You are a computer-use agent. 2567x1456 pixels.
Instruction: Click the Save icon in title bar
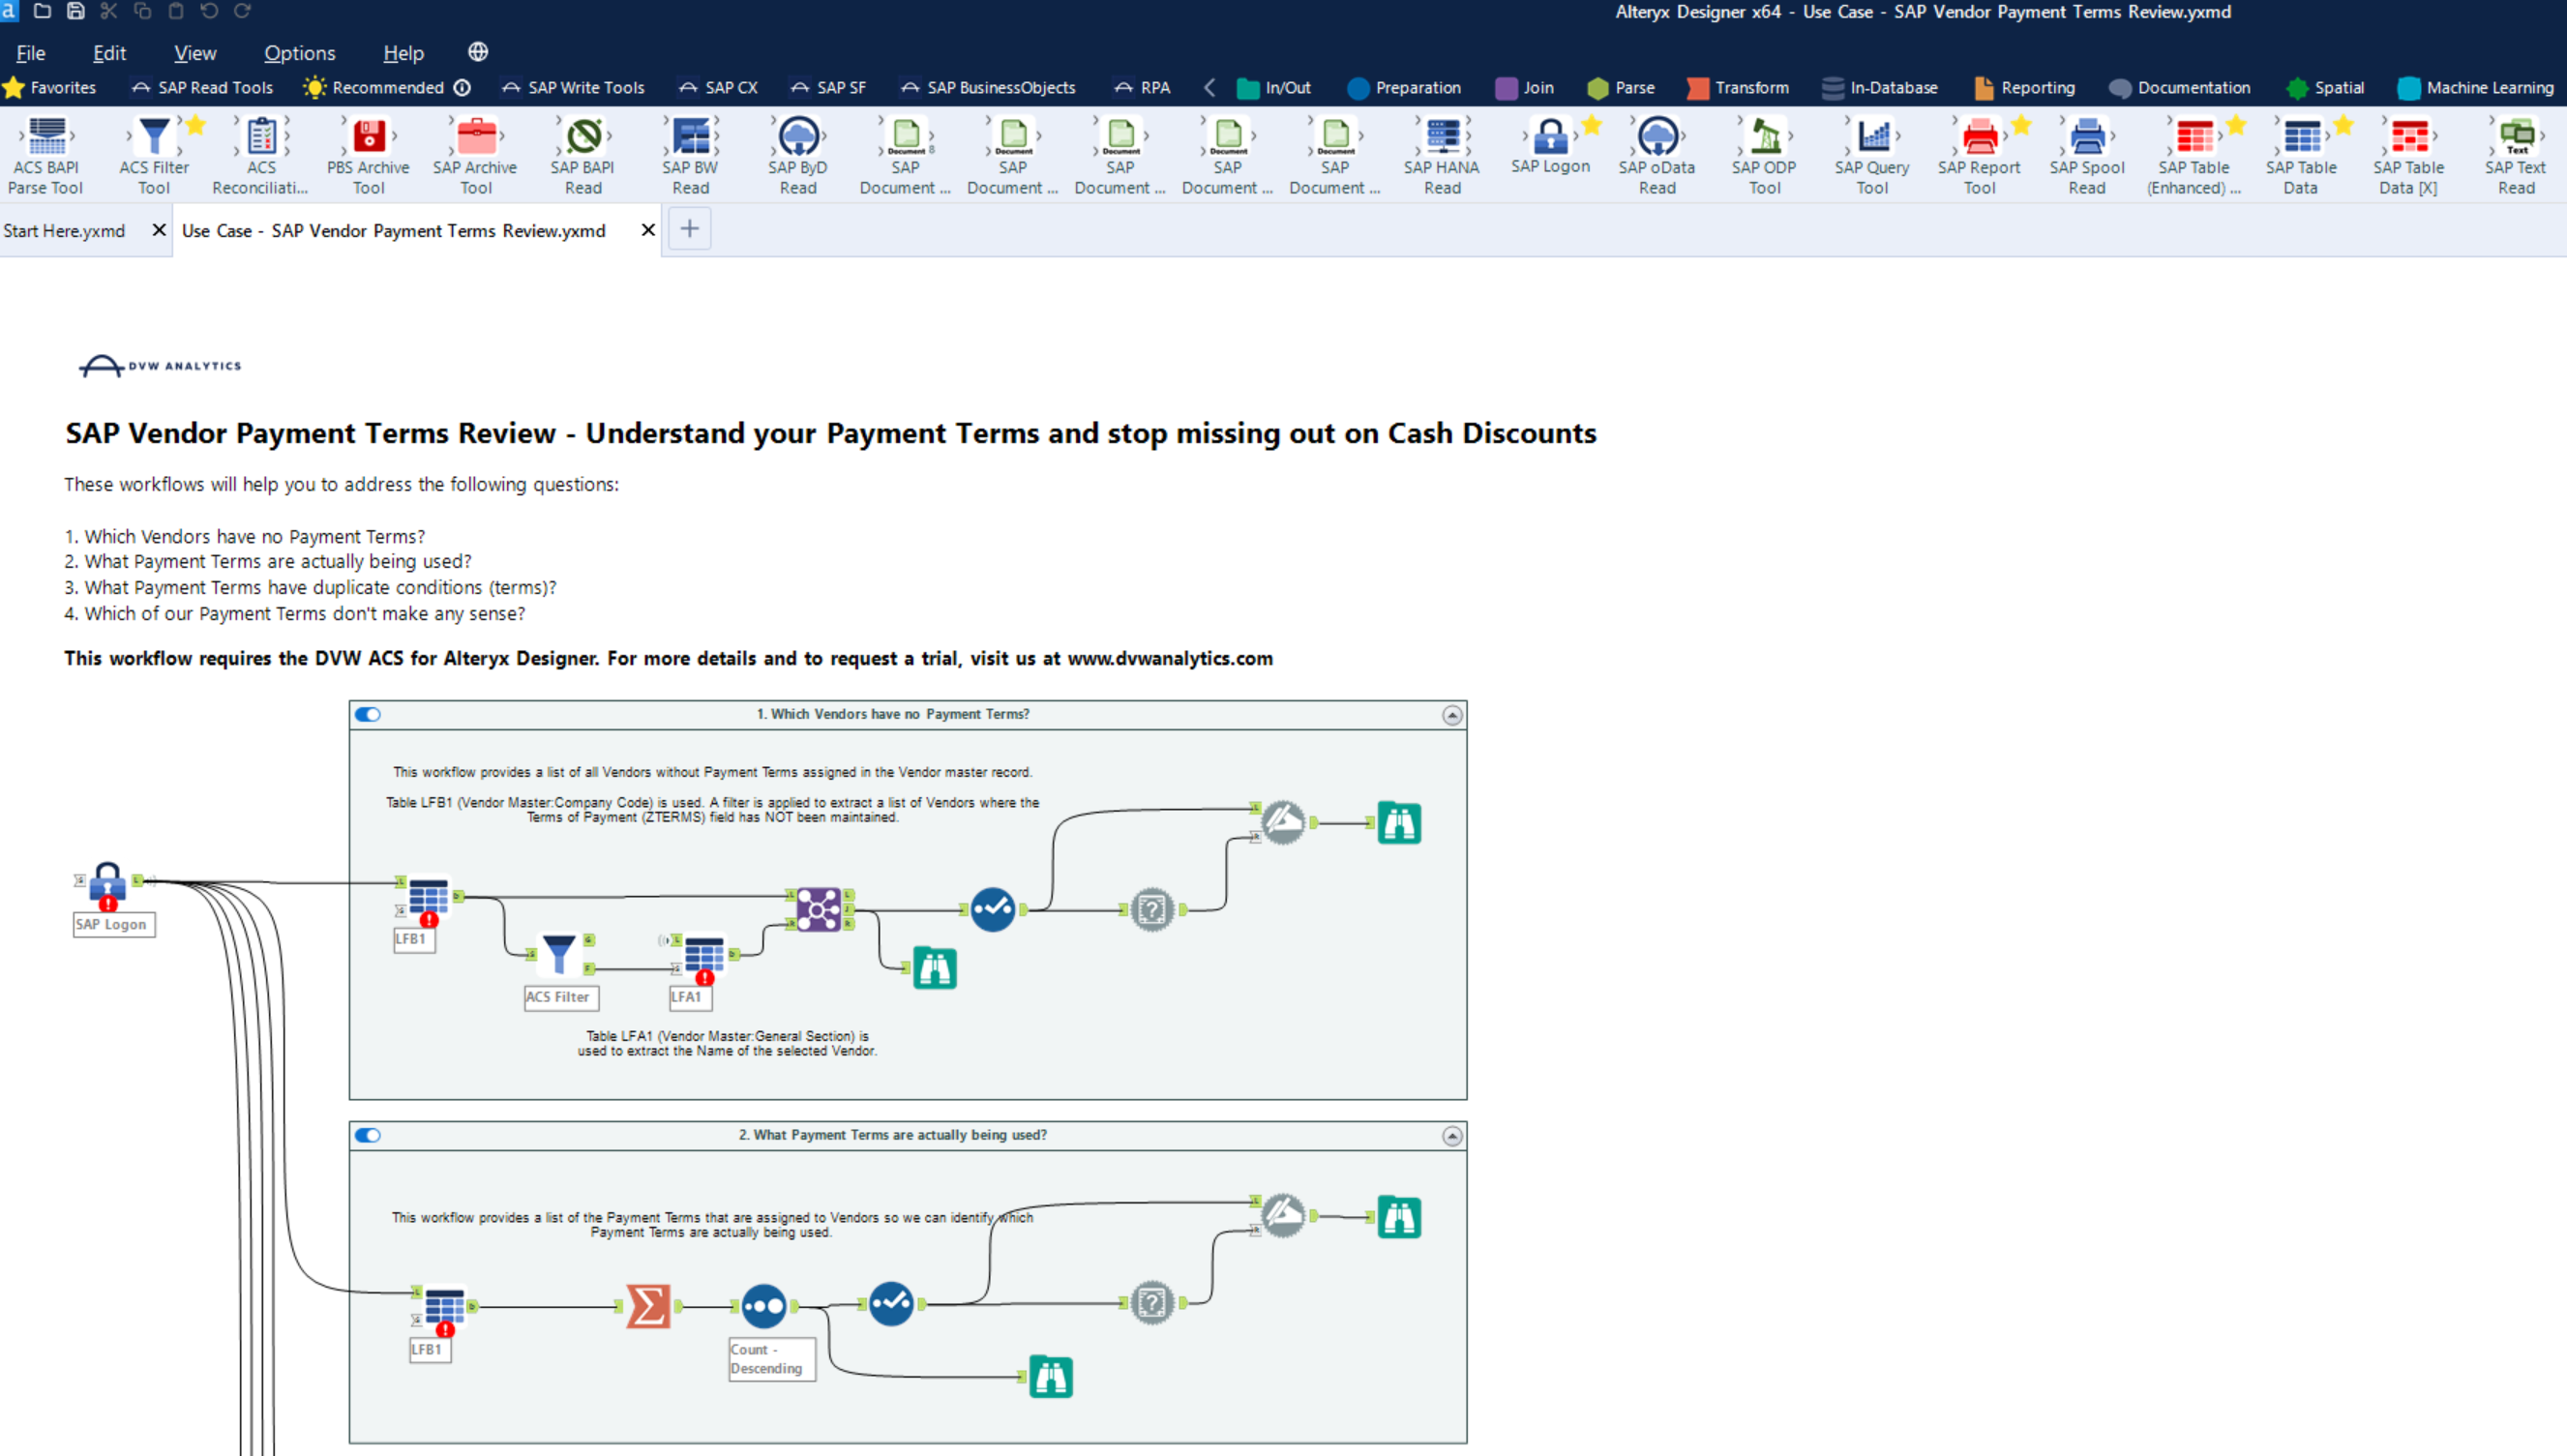(x=76, y=11)
